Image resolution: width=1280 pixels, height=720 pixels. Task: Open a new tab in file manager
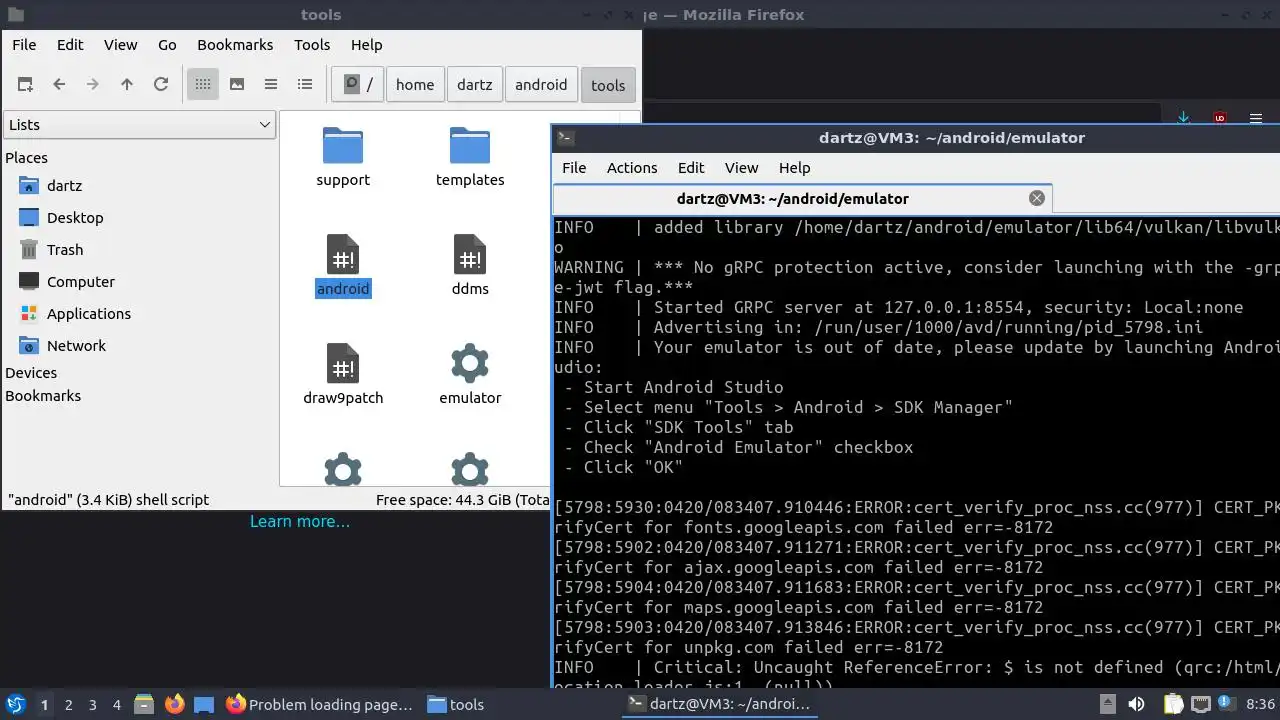pyautogui.click(x=25, y=85)
